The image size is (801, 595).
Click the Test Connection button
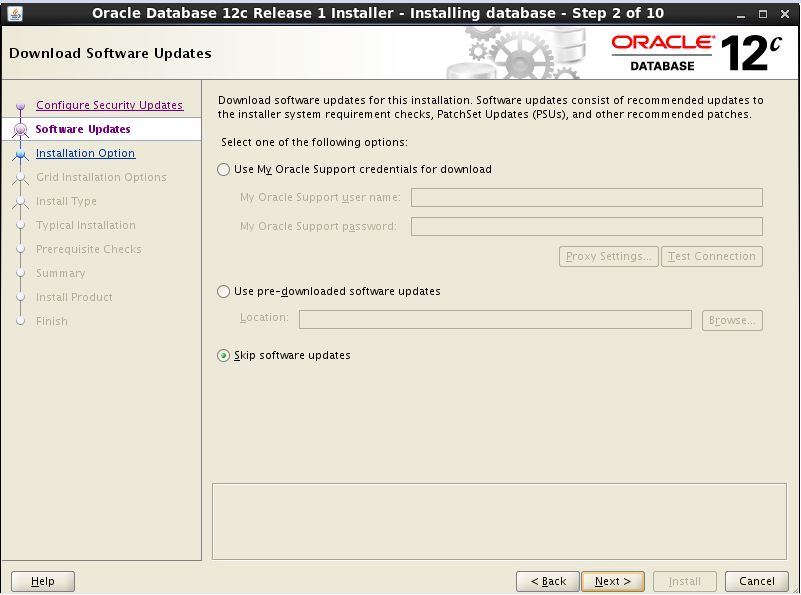[x=711, y=256]
